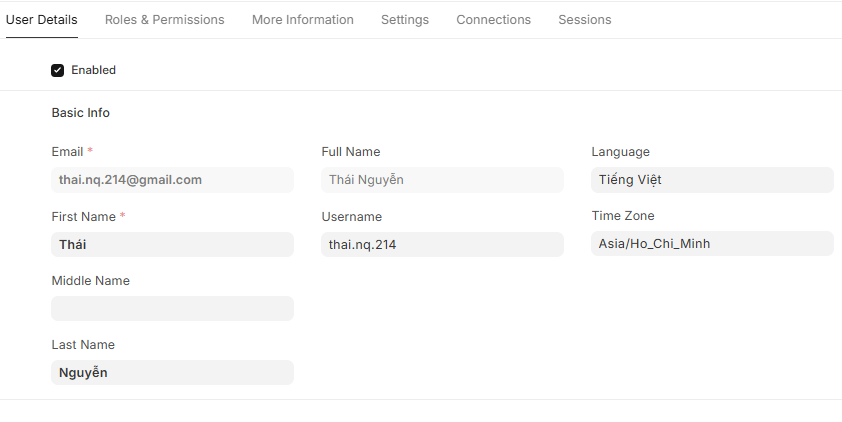
Task: Click the Full Name field showing Thái Nguyễn
Action: pyautogui.click(x=442, y=180)
